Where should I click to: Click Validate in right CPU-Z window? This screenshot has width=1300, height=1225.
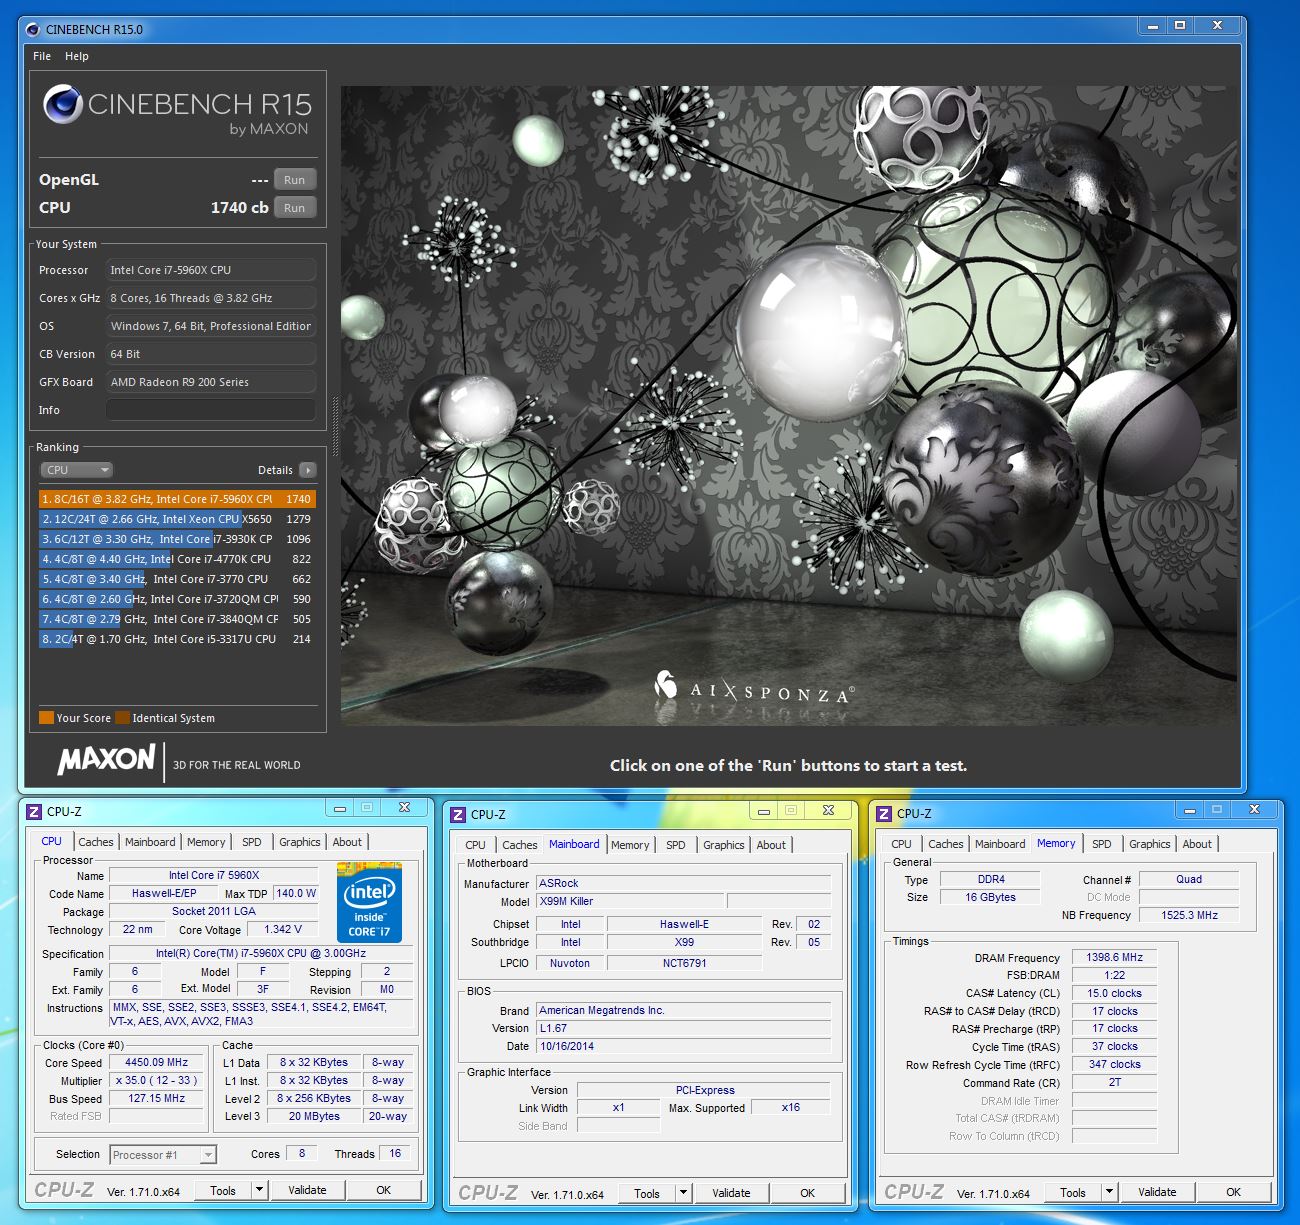1157,1192
